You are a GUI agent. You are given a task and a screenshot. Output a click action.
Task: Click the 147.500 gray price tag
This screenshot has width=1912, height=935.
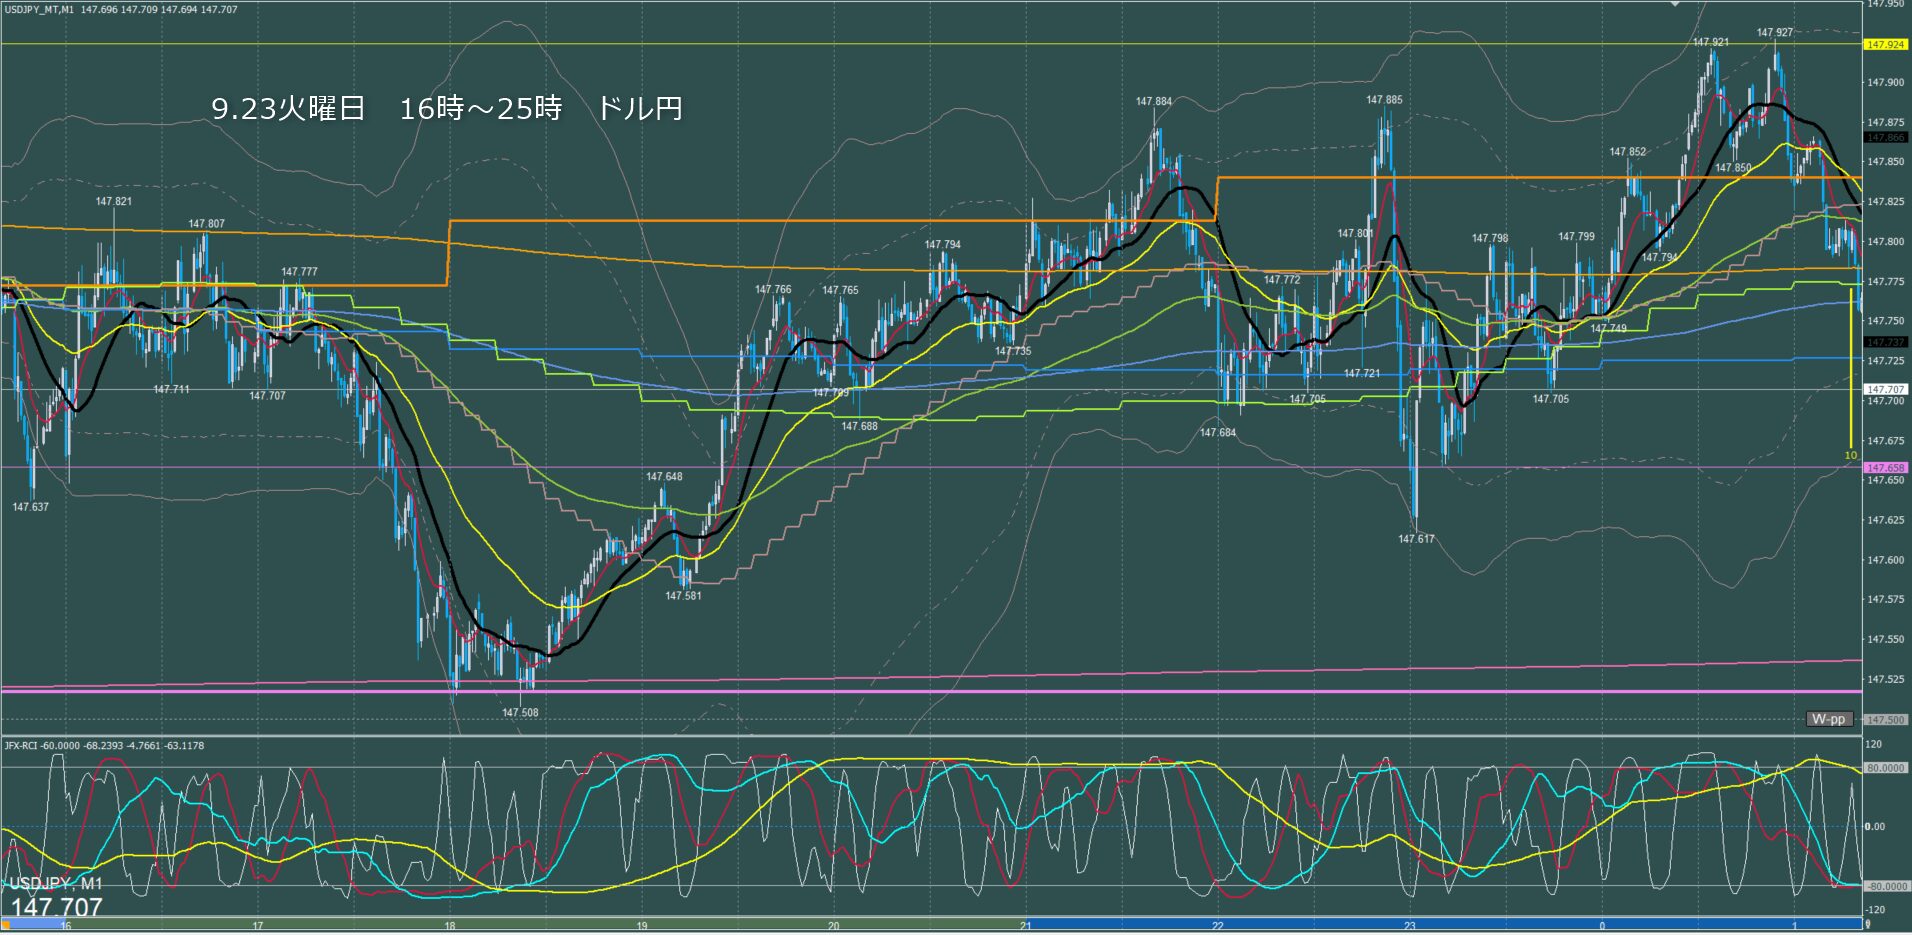click(1885, 720)
